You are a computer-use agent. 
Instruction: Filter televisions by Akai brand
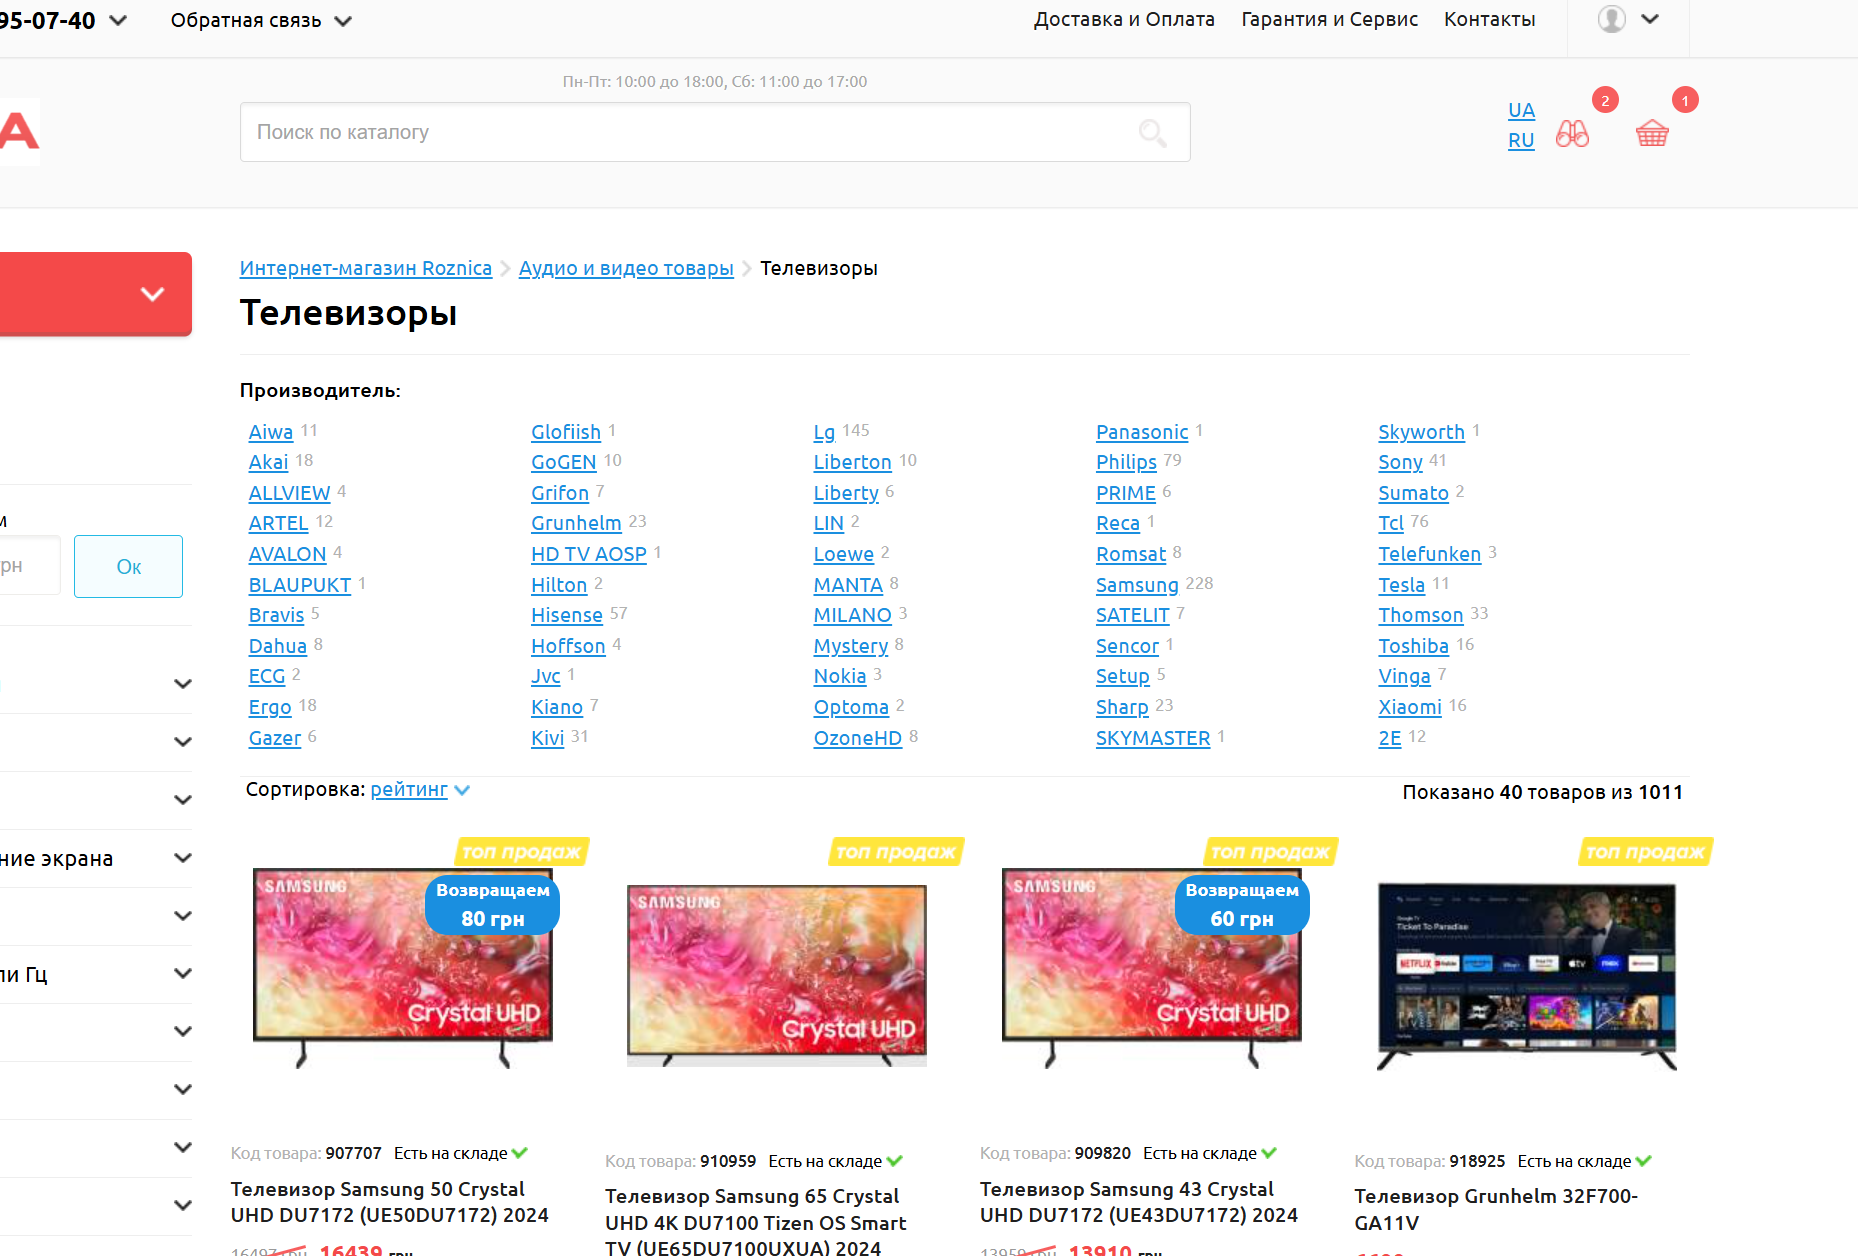coord(268,462)
